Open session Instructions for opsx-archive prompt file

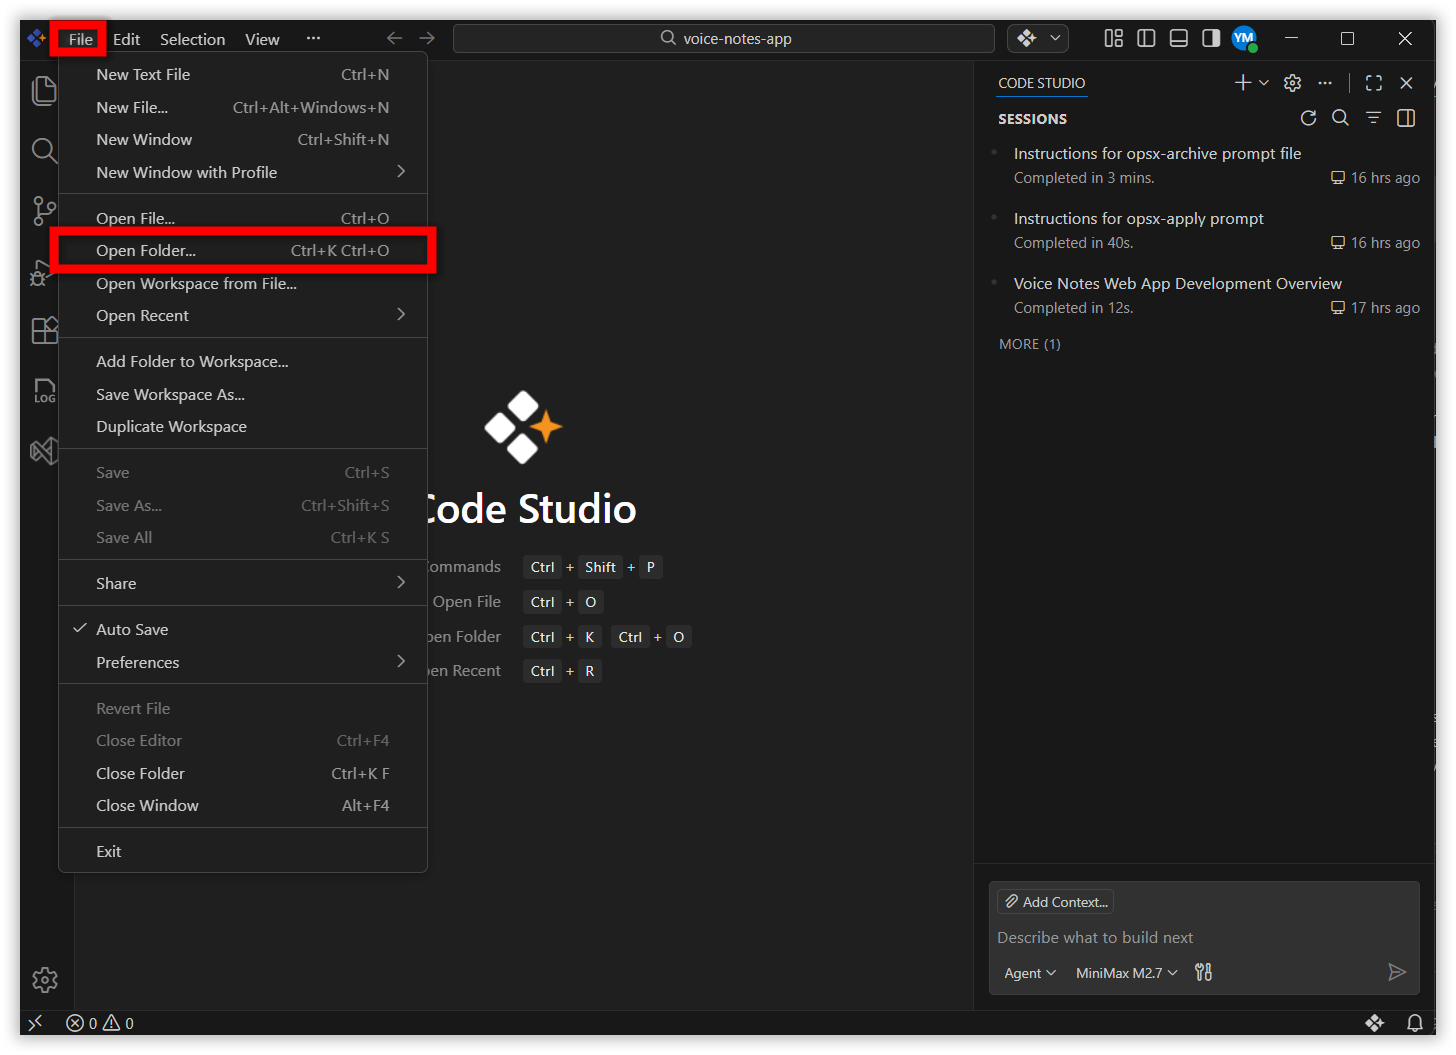[x=1206, y=165]
